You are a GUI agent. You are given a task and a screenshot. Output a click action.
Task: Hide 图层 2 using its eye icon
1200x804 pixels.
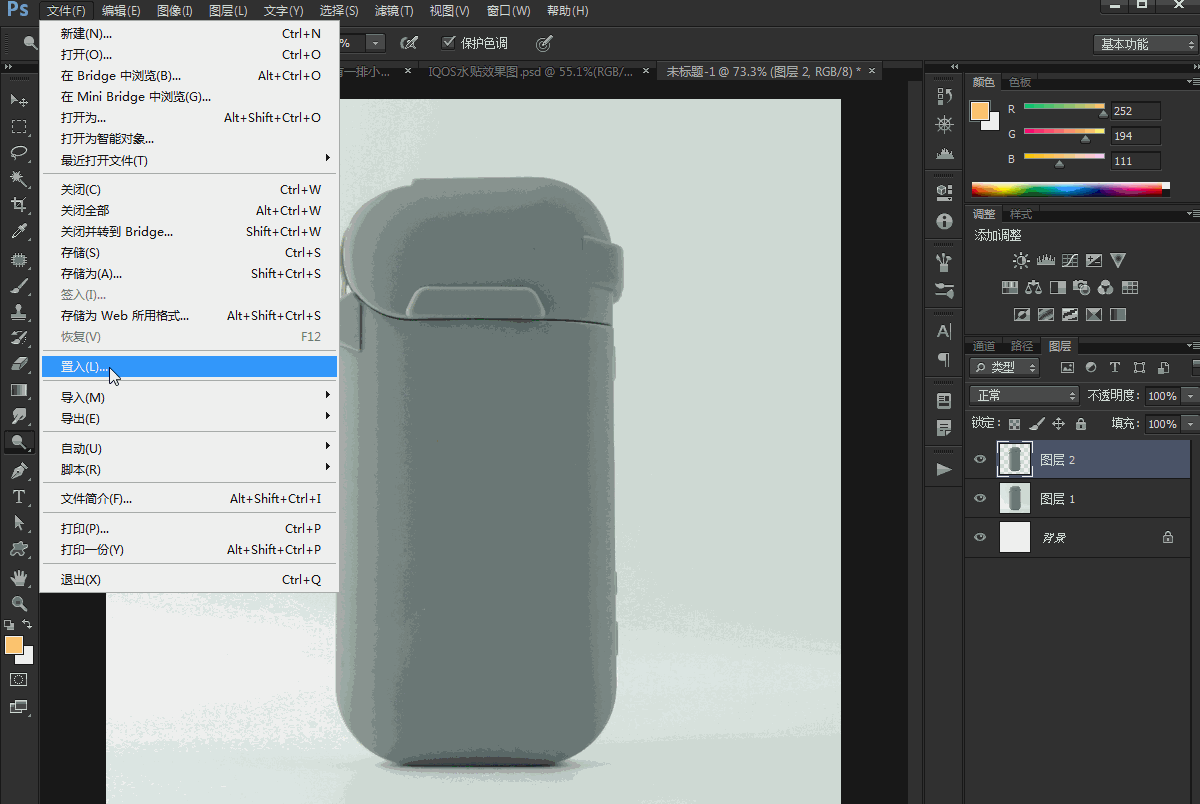(x=980, y=460)
